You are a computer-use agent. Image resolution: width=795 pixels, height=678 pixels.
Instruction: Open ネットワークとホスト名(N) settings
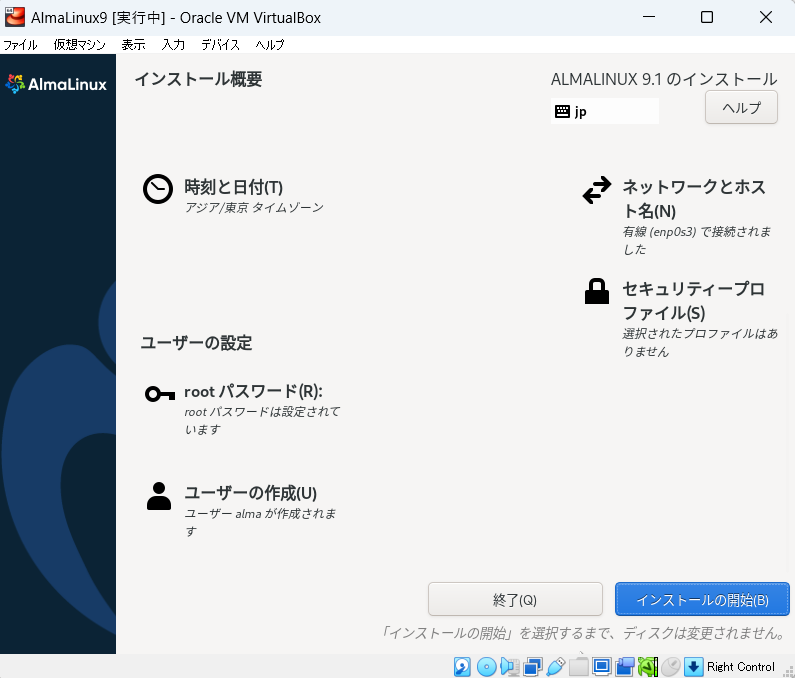pos(694,199)
